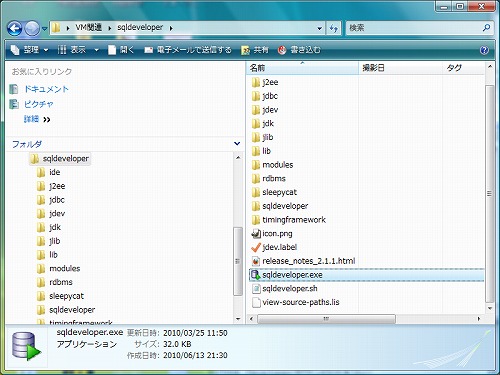Screen dimensions: 500x375
Task: Select the sqldeveloper.sh script icon
Action: [x=256, y=289]
